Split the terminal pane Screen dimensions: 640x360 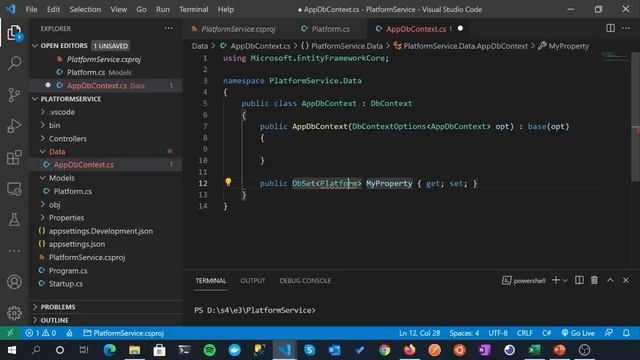[x=579, y=280]
